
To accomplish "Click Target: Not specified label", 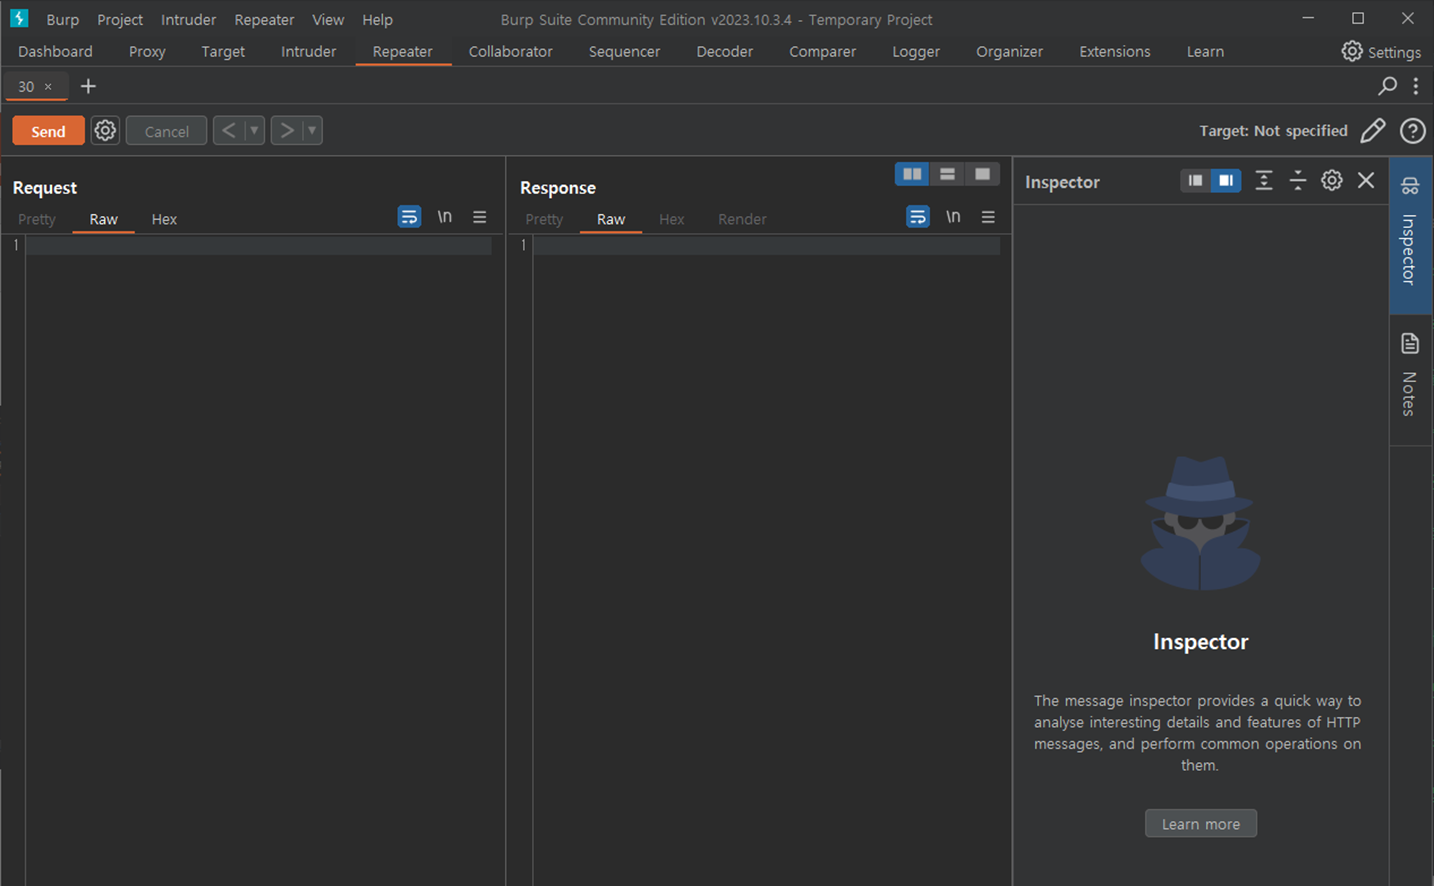I will click(x=1273, y=131).
